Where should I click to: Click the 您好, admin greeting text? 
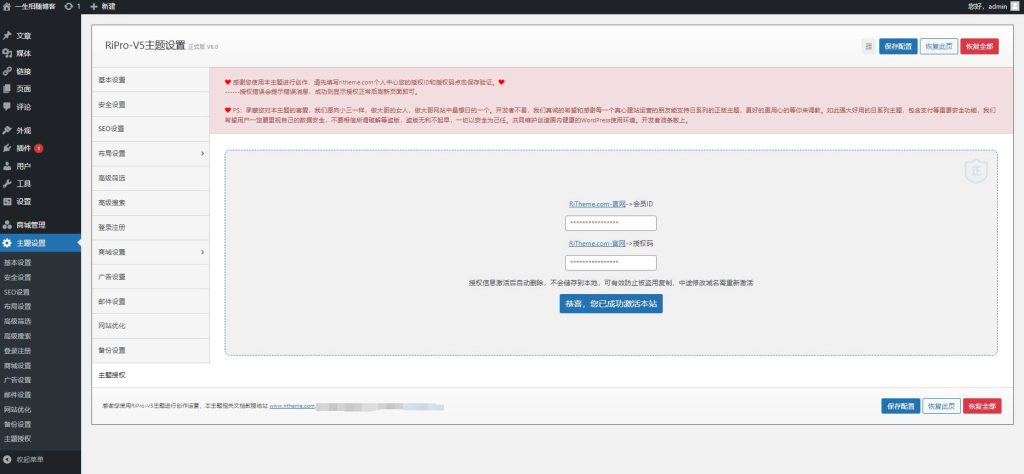(x=987, y=6)
